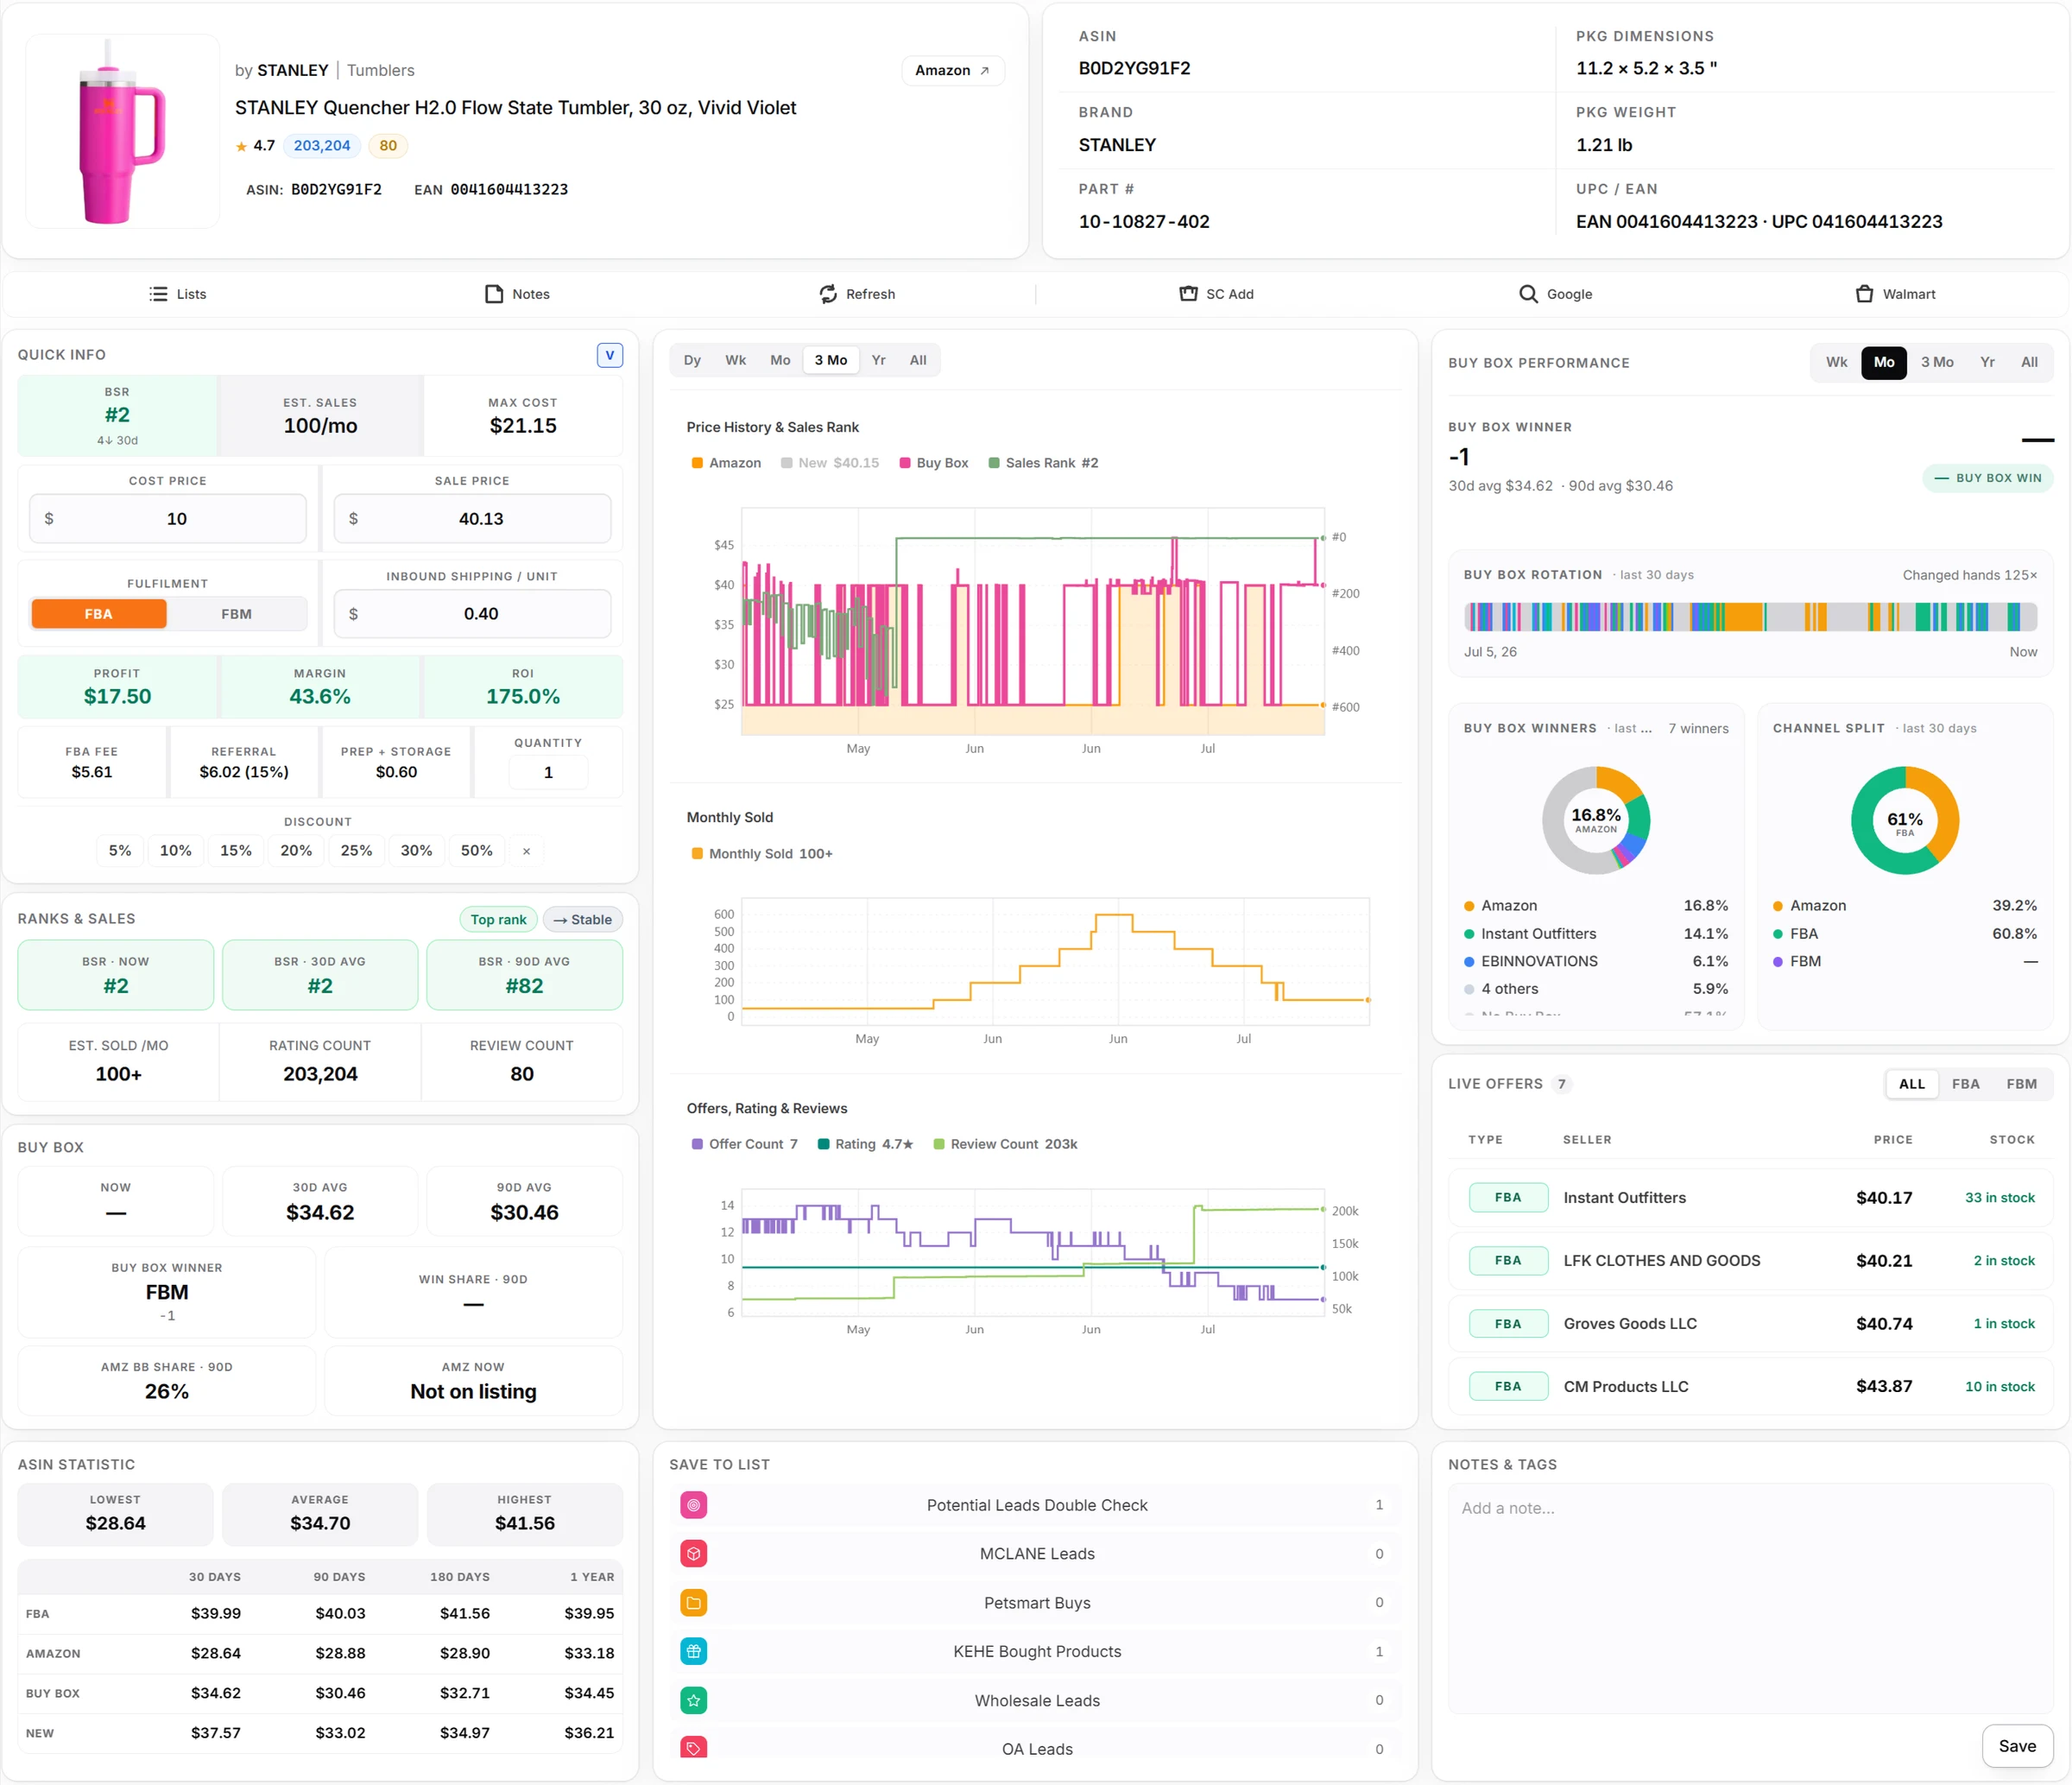This screenshot has width=2072, height=1785.
Task: Switch the chart range to Wk
Action: point(736,360)
